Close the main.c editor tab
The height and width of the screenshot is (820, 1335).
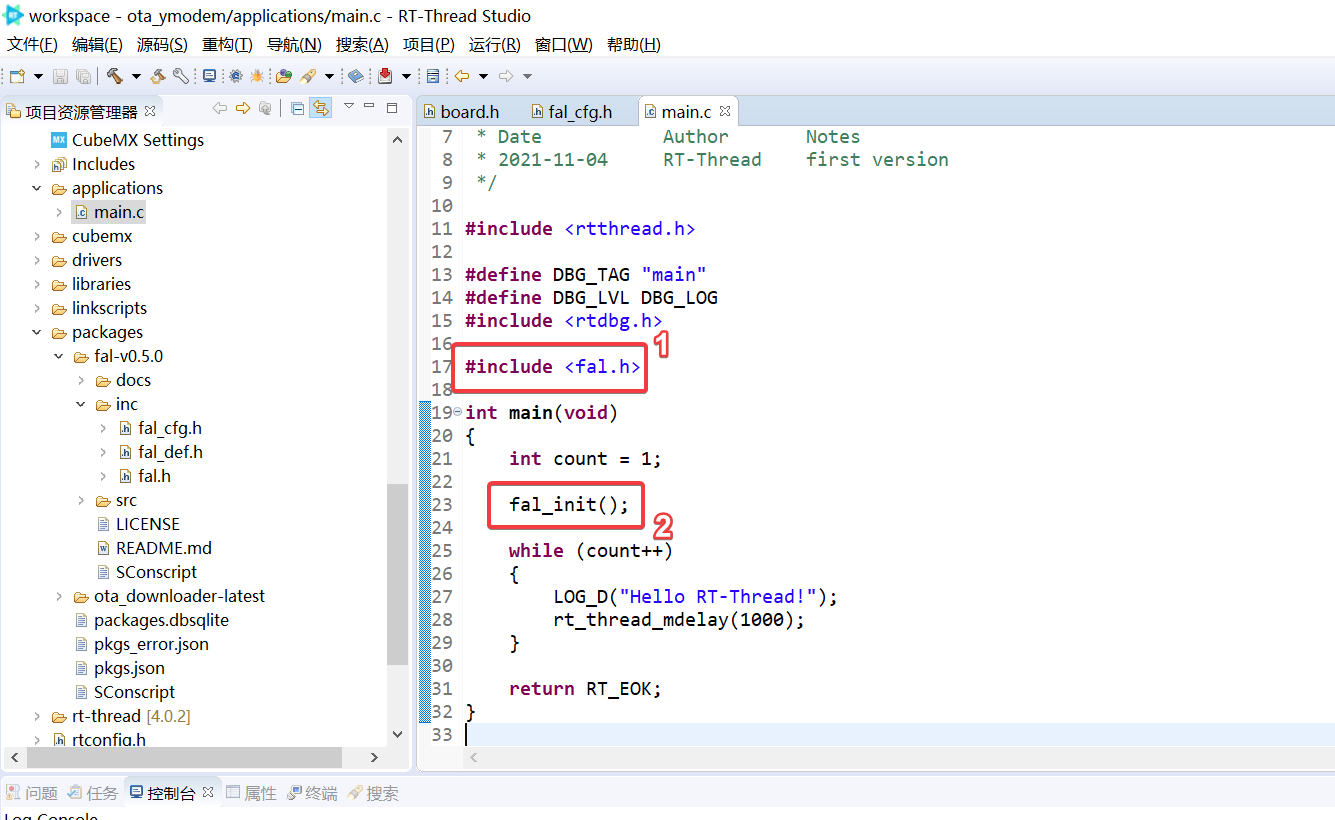(x=725, y=111)
